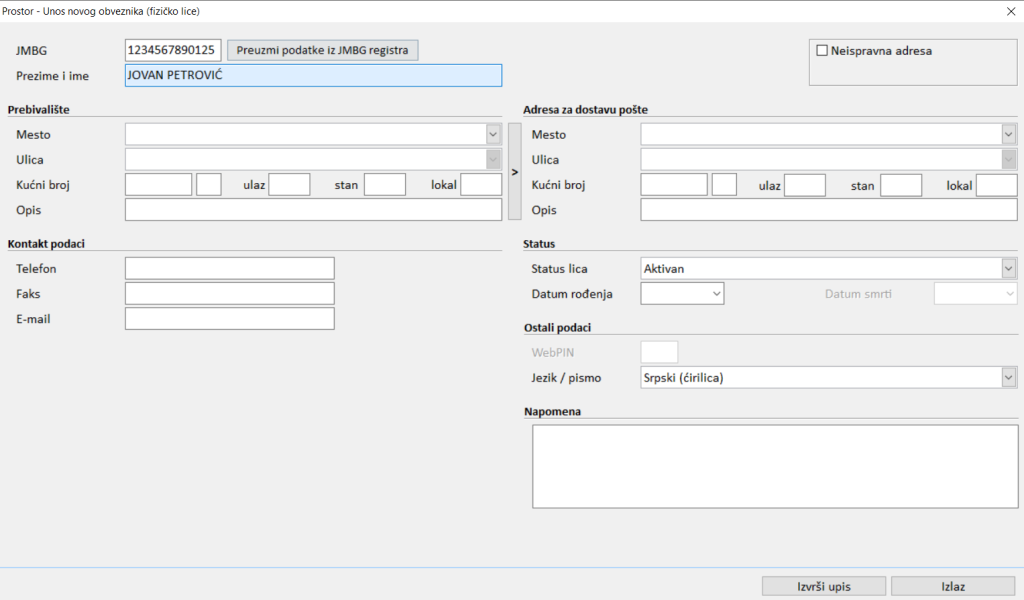Viewport: 1024px width, 600px height.
Task: Click Preuzmi podatke iz JMBG registra
Action: tap(323, 50)
